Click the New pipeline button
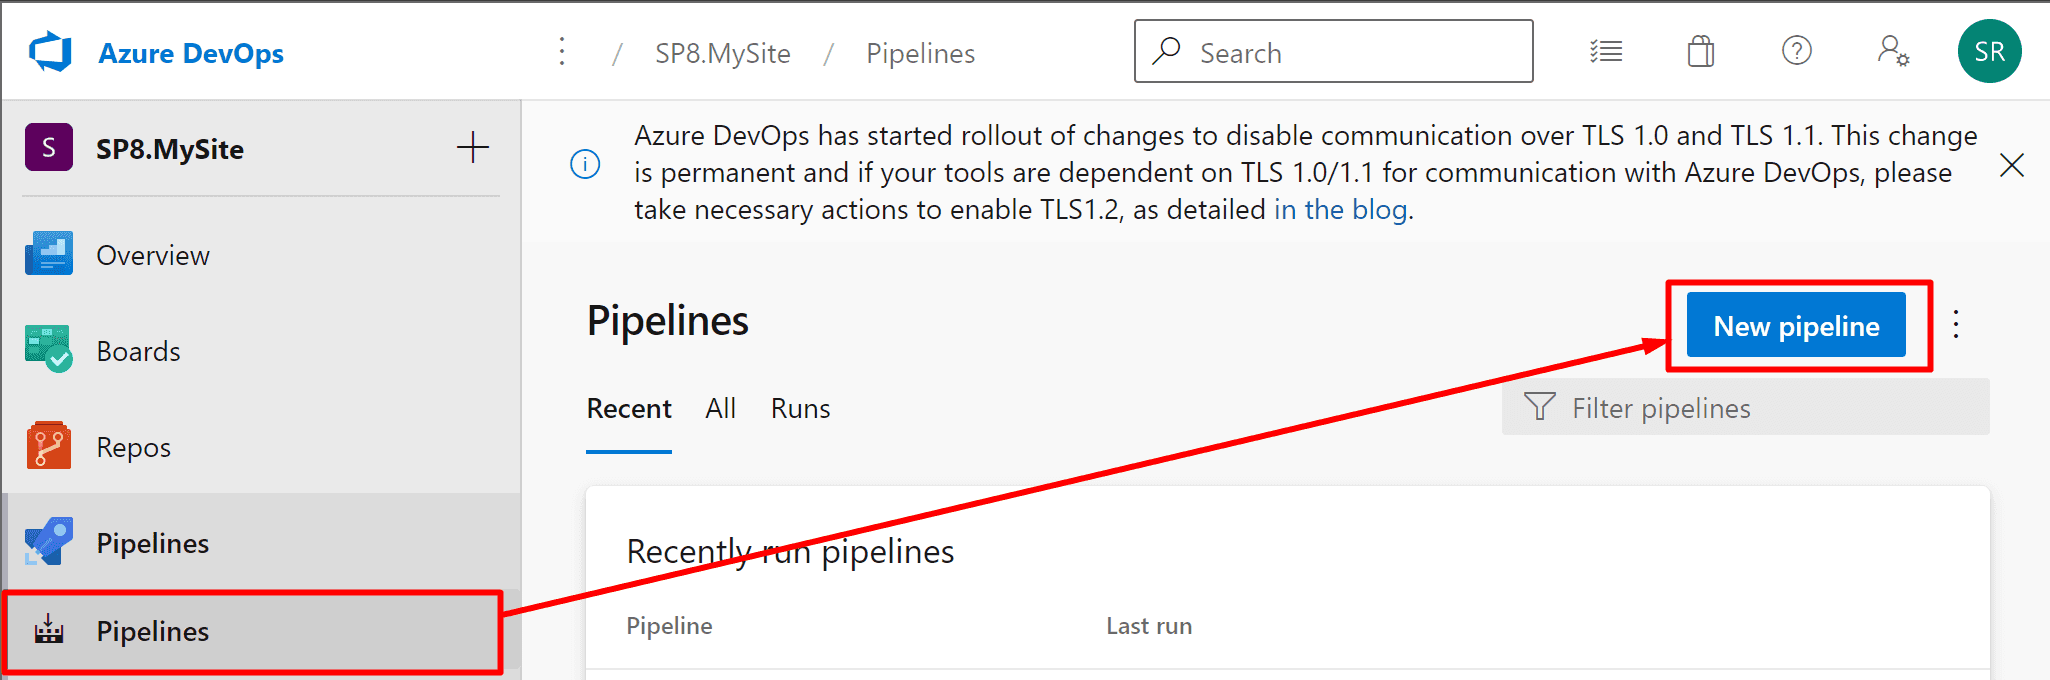This screenshot has height=680, width=2050. (1796, 325)
